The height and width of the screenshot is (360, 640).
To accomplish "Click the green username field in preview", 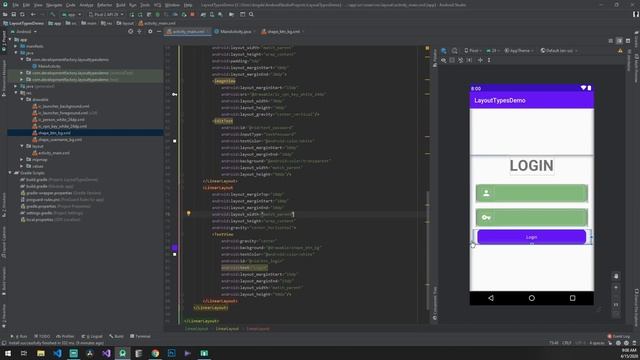I will point(531,193).
